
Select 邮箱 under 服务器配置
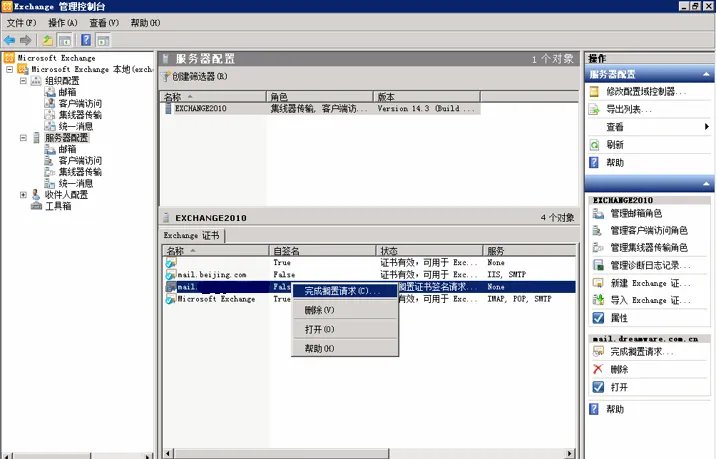tap(67, 149)
